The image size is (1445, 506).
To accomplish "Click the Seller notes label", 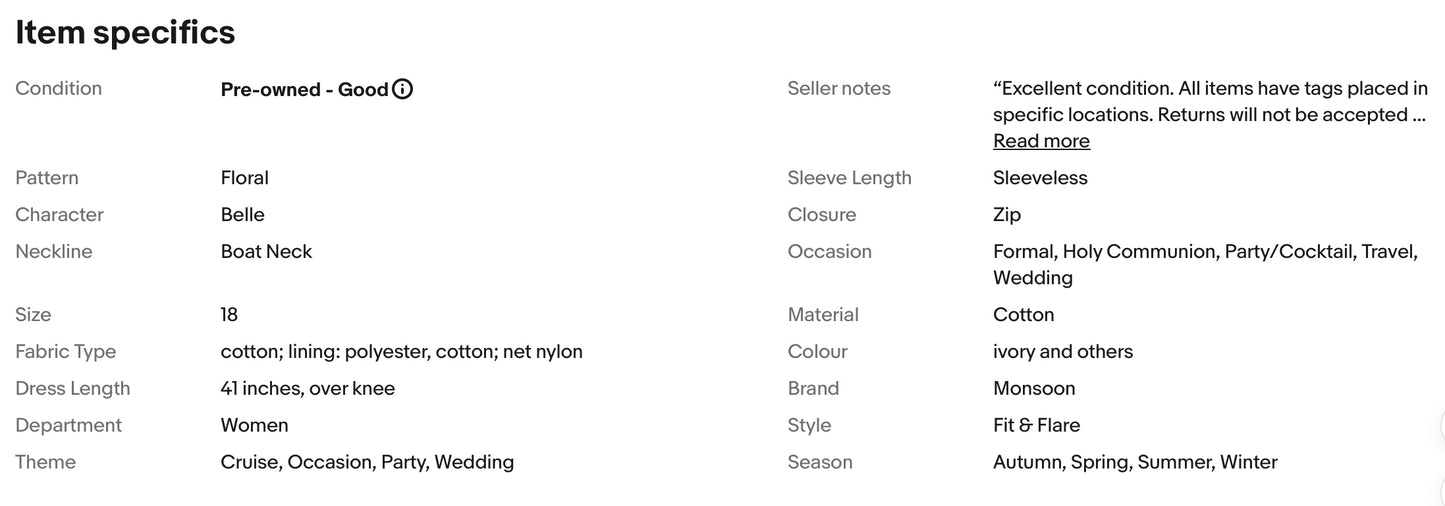I will [x=838, y=89].
